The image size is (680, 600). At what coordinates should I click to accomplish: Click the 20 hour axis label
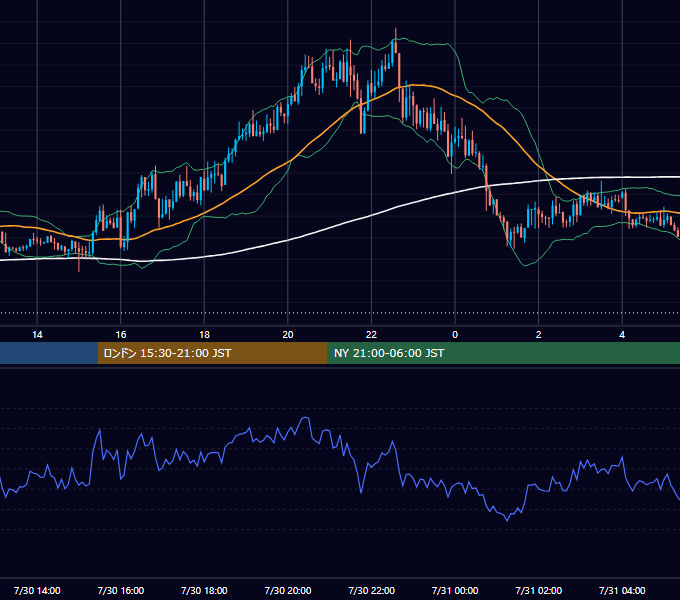pos(288,335)
